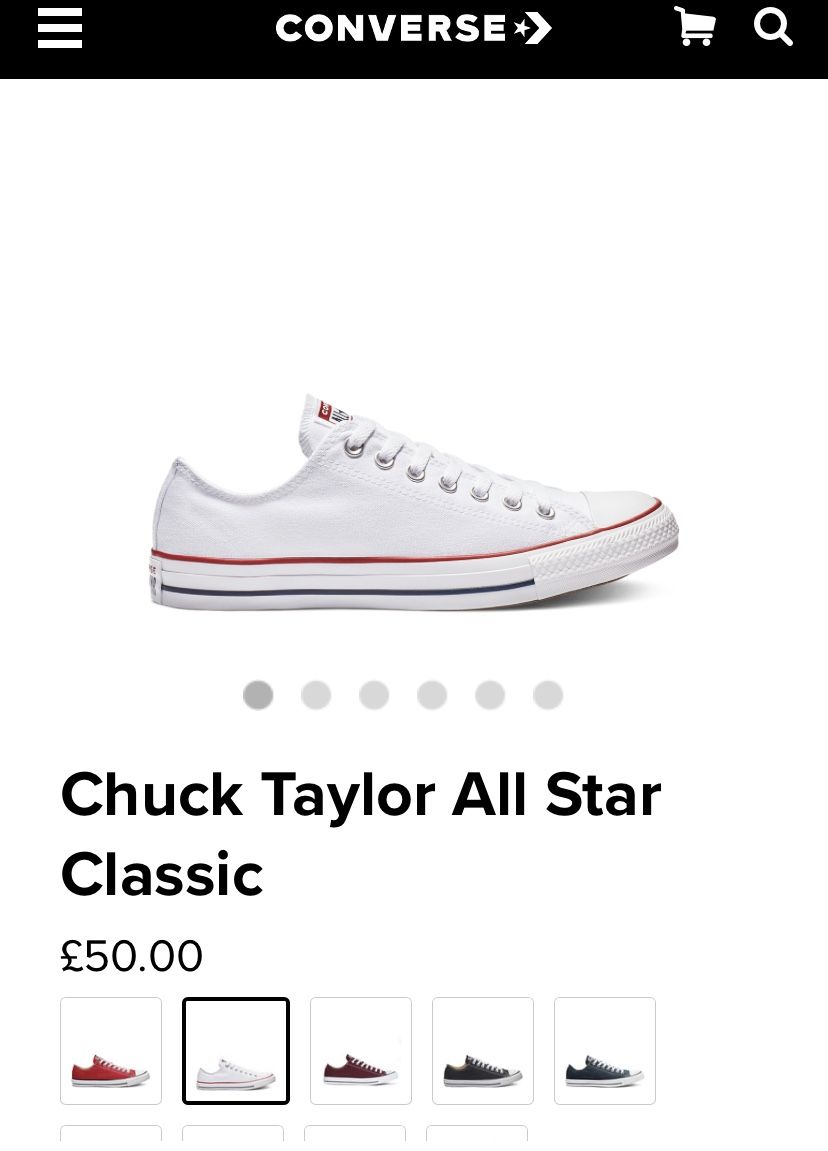Go to homepage via Converse logo
The height and width of the screenshot is (1151, 828).
tap(413, 29)
